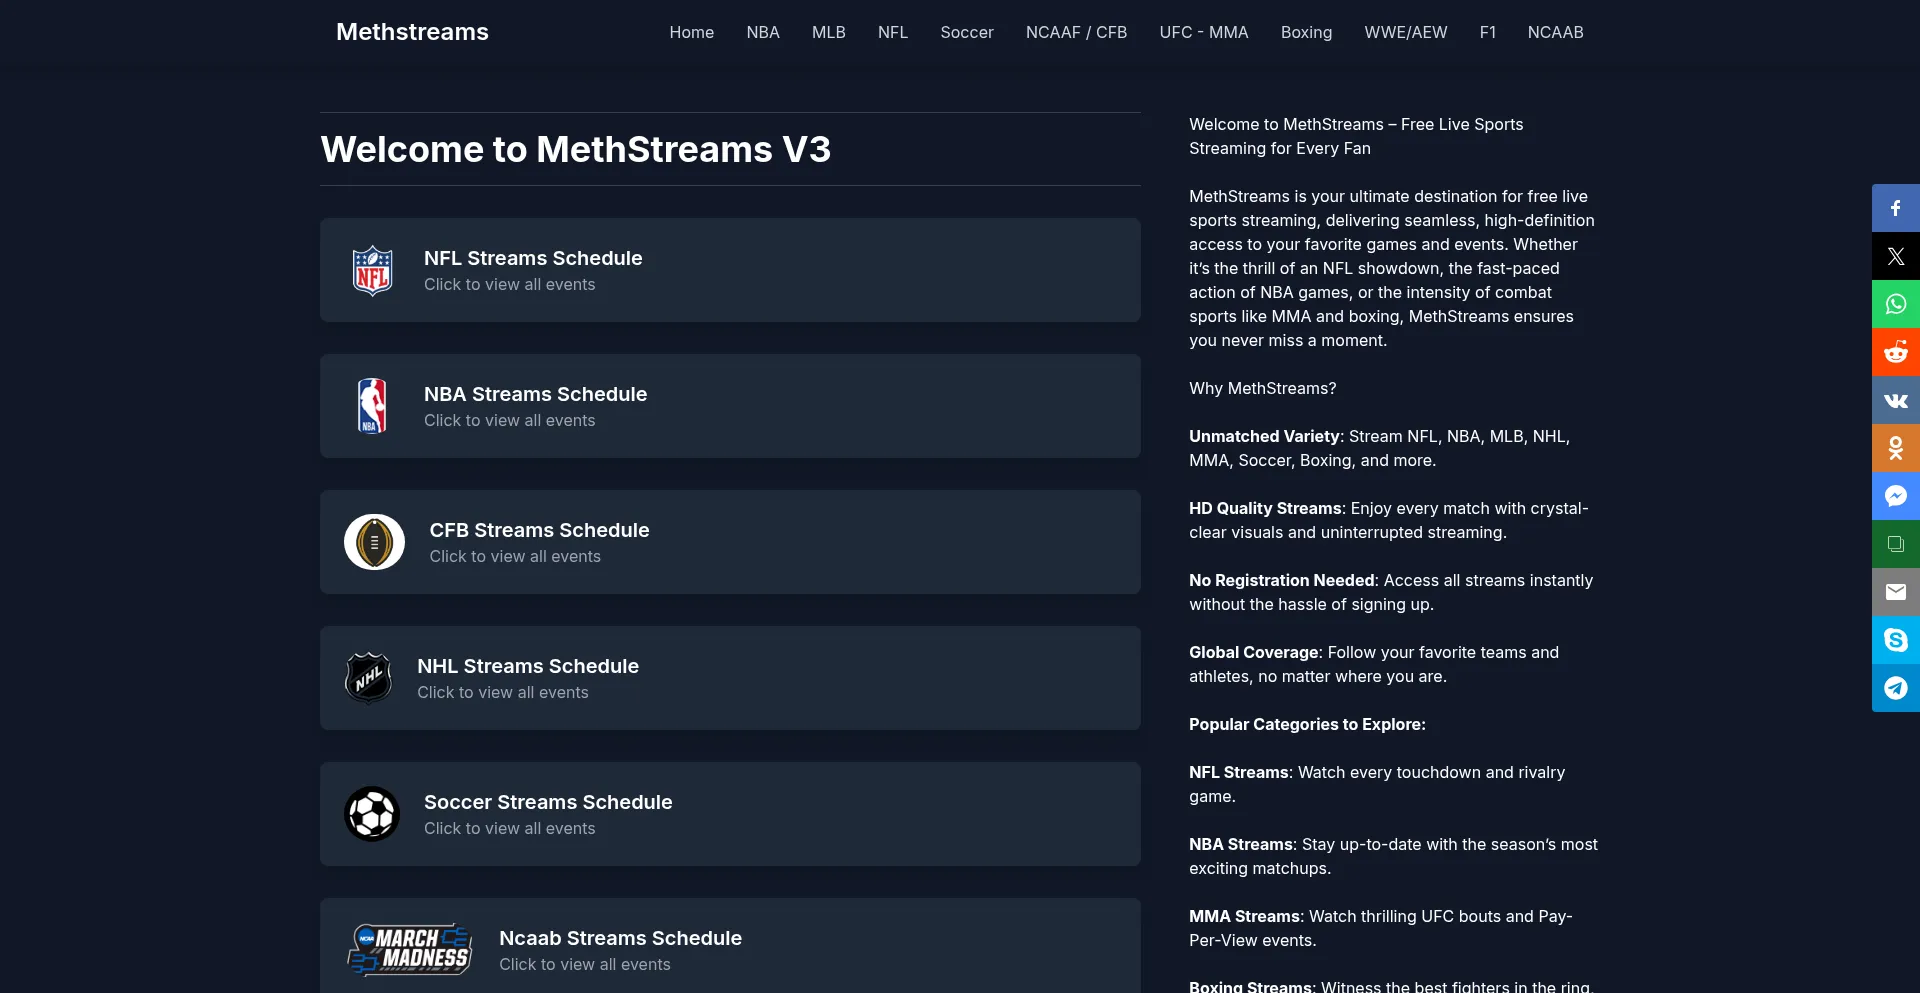
Task: Share via the Telegram icon
Action: (1896, 688)
